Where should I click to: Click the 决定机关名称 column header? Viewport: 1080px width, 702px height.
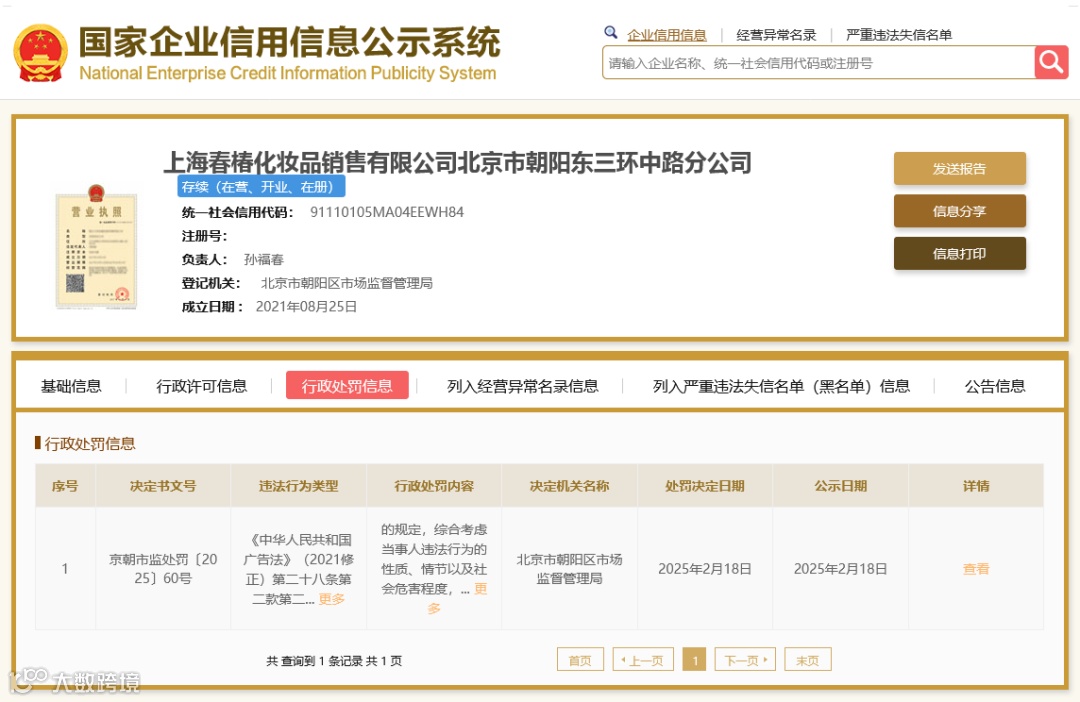tap(569, 486)
